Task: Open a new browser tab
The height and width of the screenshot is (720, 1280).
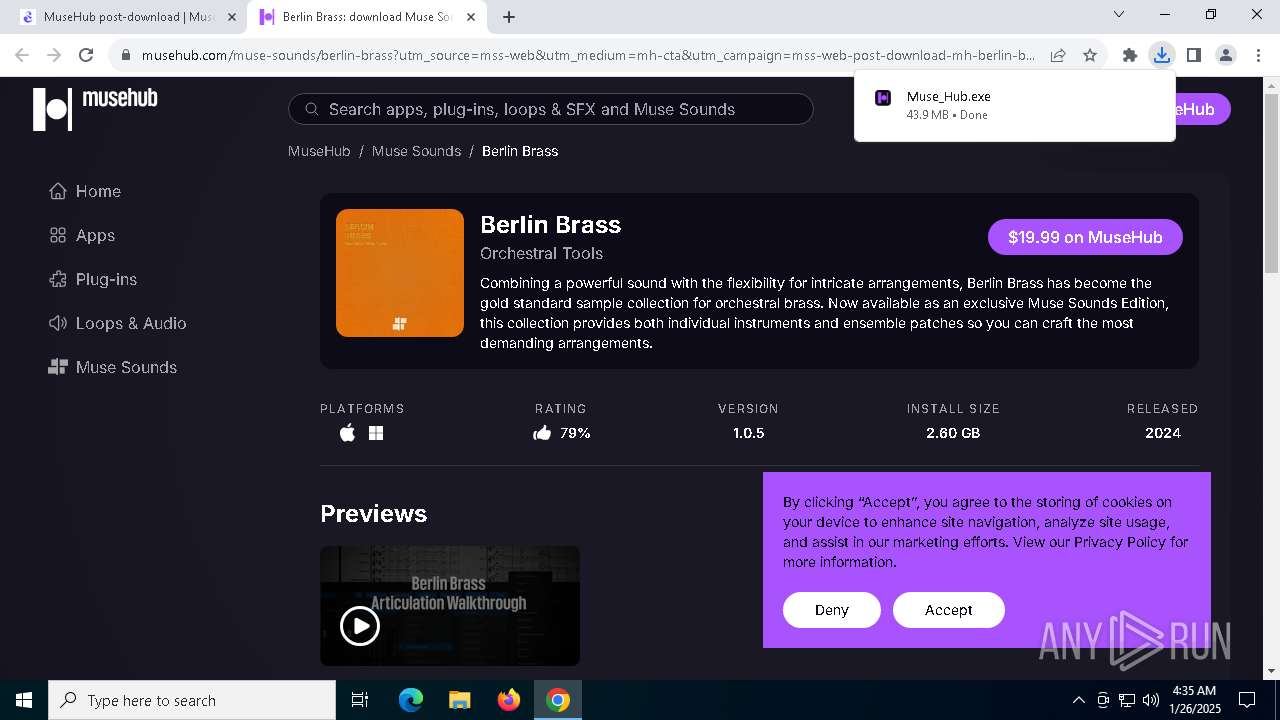Action: (509, 17)
